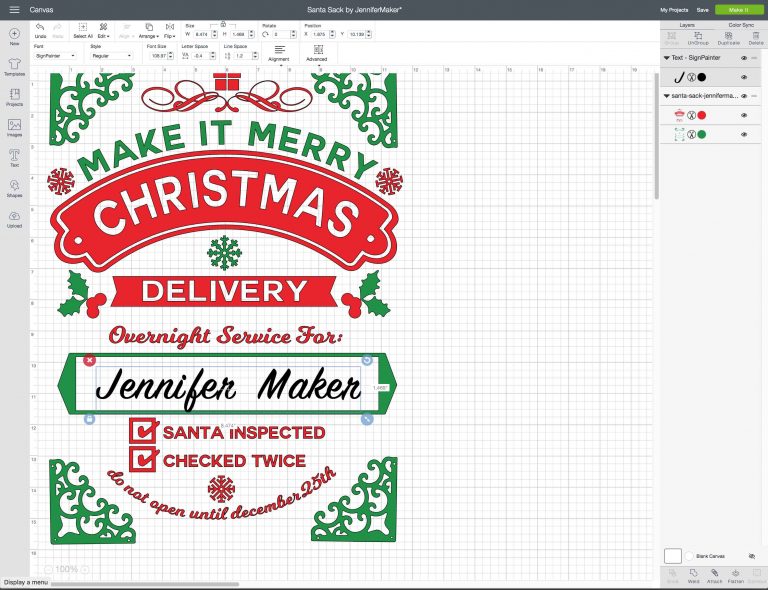Click the zoom out minus button beside 100%
768x590 pixels.
[x=48, y=569]
